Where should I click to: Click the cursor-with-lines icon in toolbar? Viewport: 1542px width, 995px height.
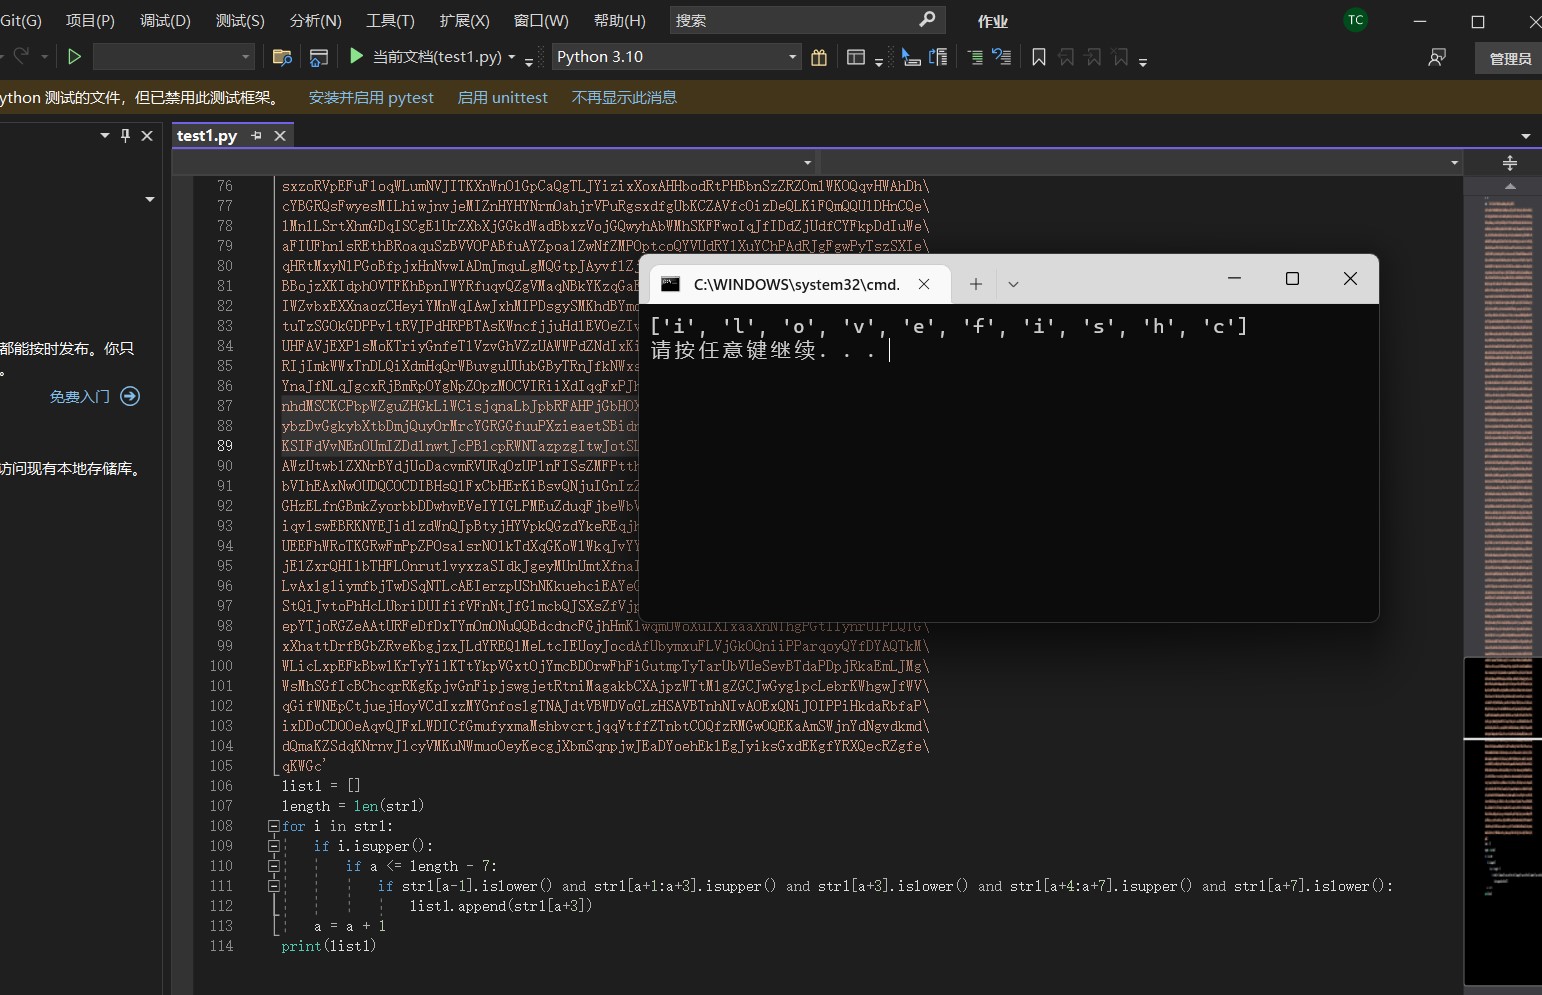[x=911, y=57]
